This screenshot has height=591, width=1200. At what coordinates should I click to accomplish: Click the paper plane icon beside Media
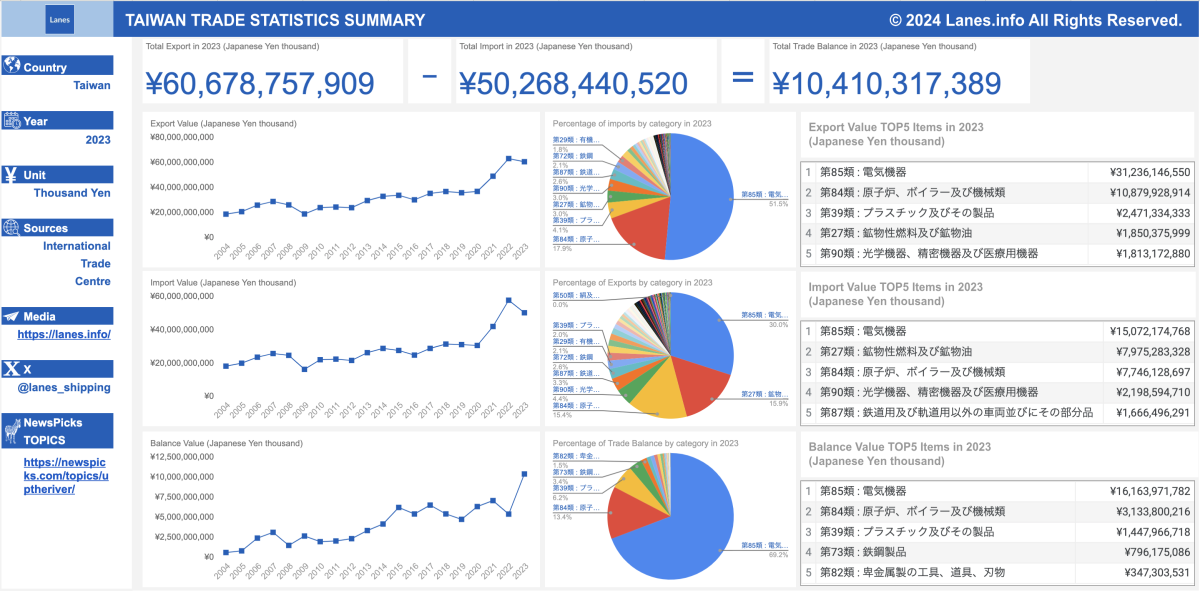[x=12, y=316]
